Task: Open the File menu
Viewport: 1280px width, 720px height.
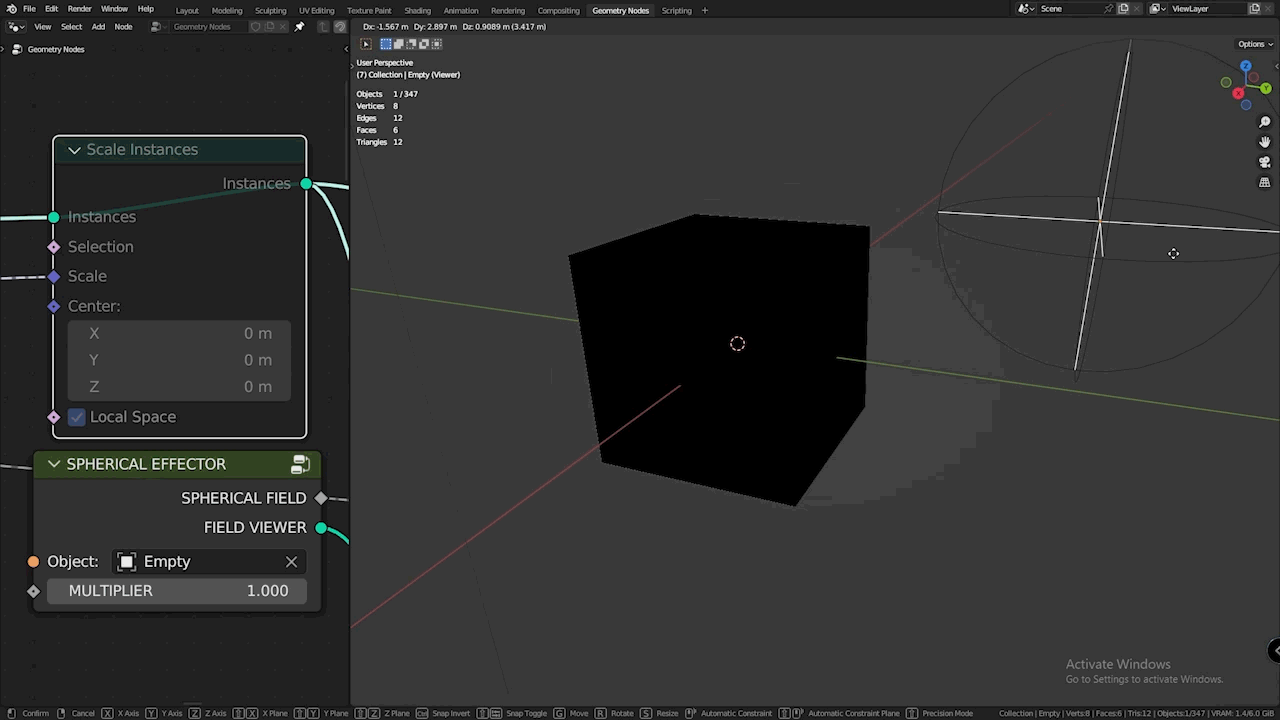Action: coord(30,9)
